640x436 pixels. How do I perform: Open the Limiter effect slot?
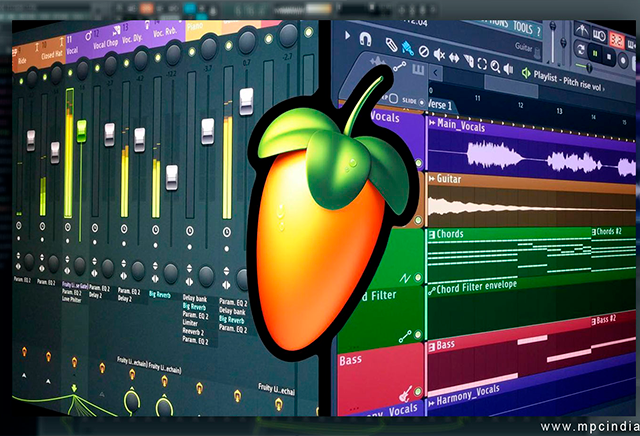point(190,323)
